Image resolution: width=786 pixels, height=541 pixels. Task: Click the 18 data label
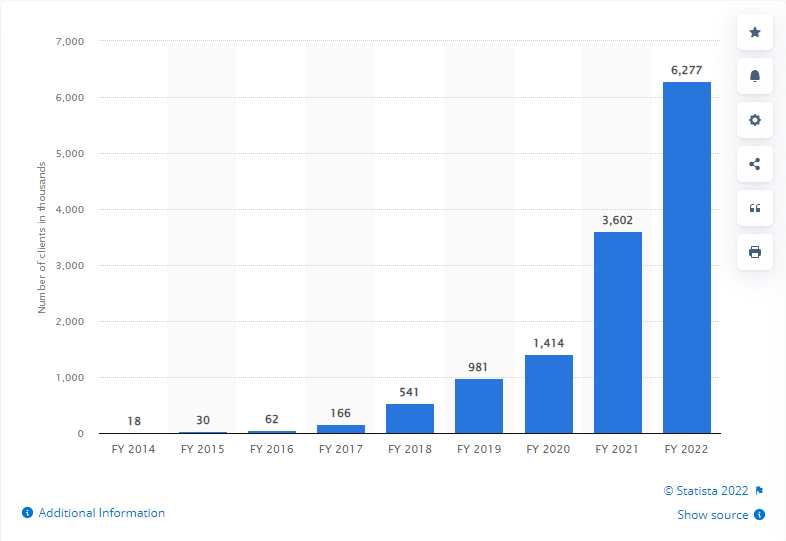[134, 421]
